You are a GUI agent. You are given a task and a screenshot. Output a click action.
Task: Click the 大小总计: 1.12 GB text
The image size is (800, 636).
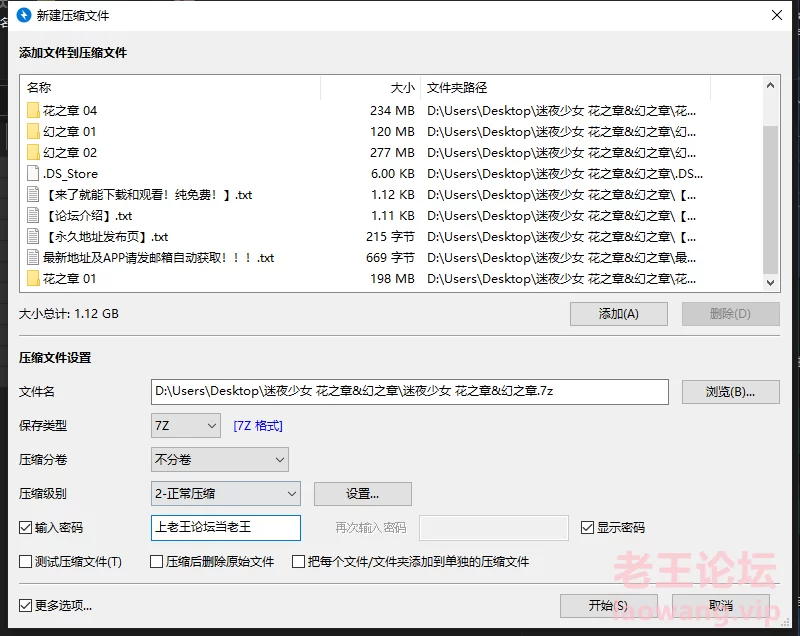point(69,314)
